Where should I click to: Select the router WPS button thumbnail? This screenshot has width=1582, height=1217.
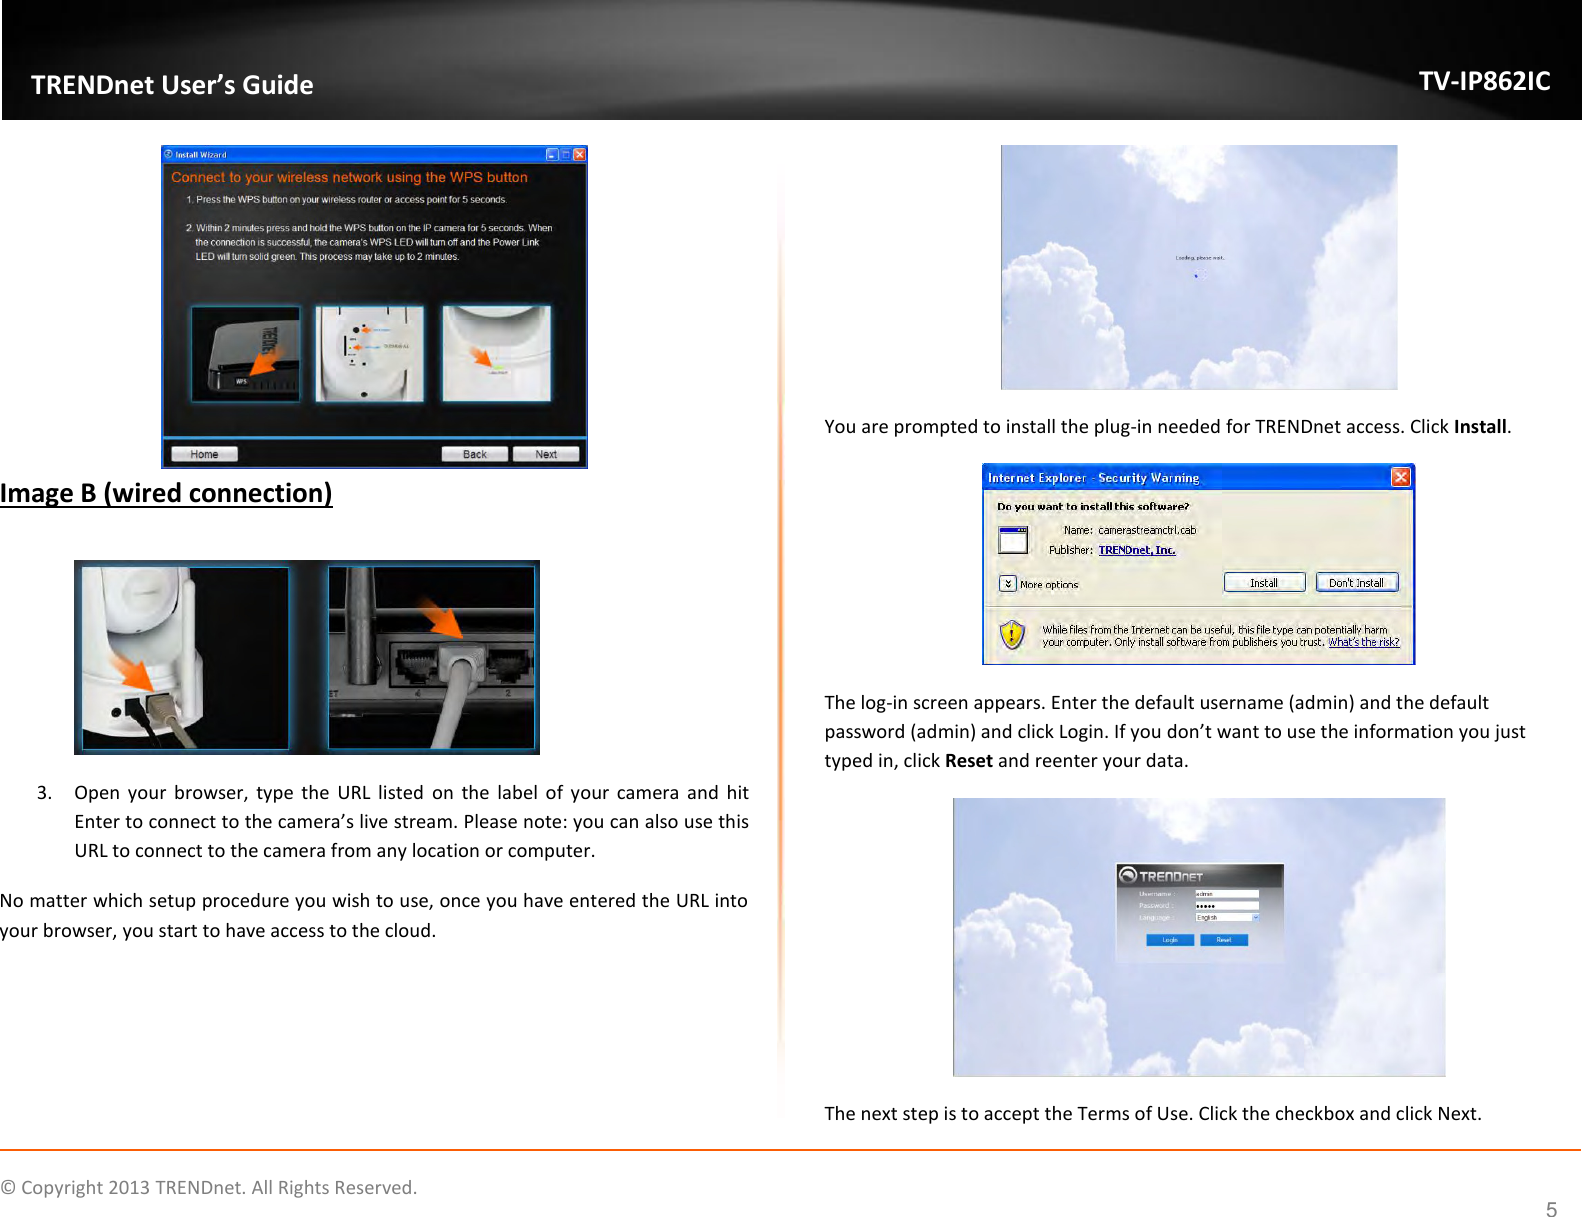pyautogui.click(x=246, y=354)
